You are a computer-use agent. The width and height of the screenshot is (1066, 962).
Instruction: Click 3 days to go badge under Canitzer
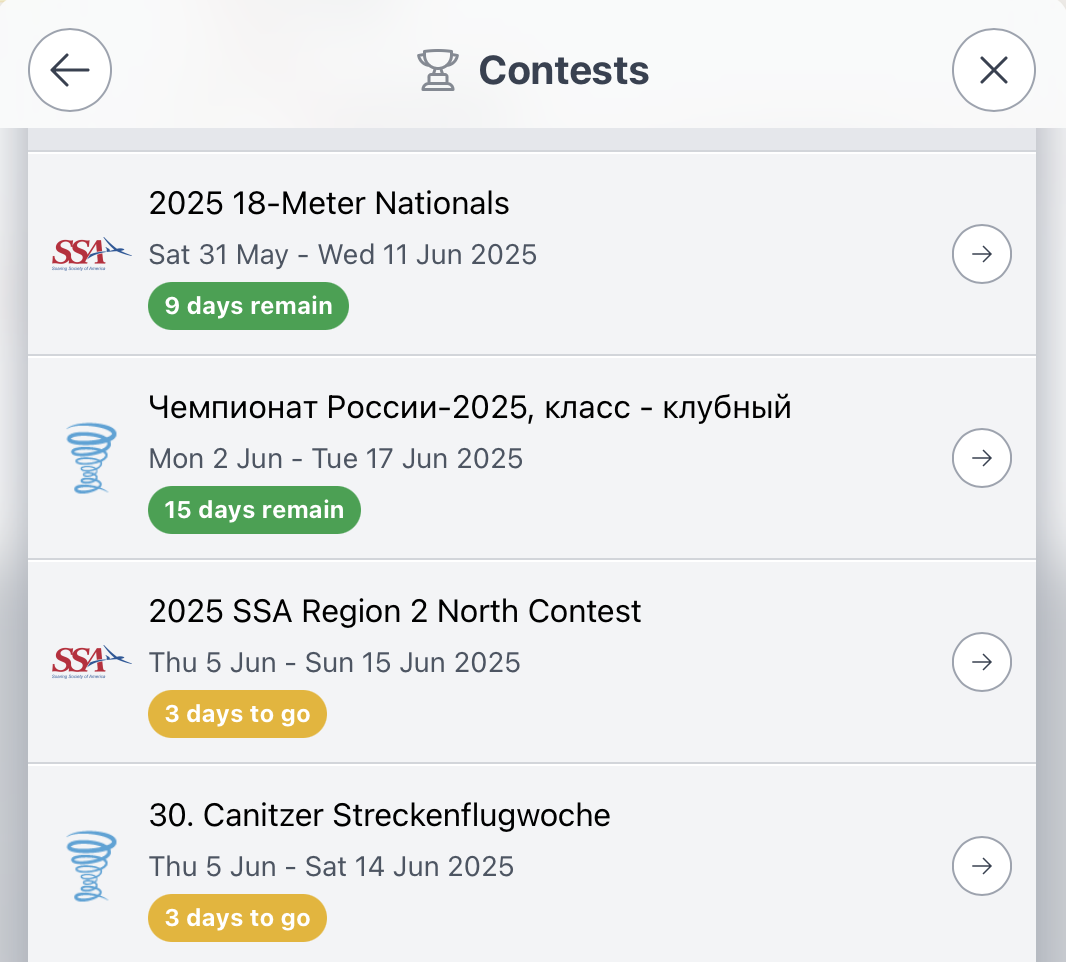[237, 918]
